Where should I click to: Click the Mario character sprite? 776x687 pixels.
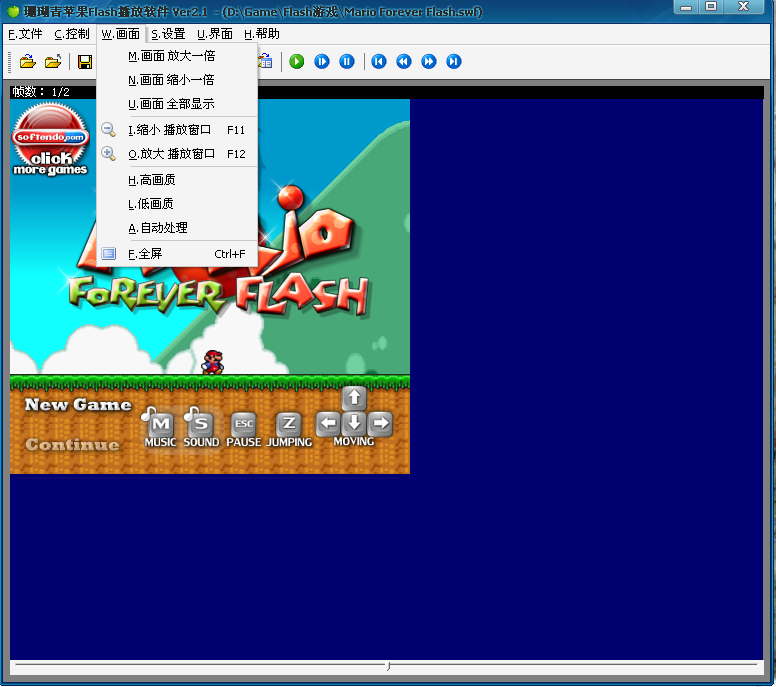point(212,362)
